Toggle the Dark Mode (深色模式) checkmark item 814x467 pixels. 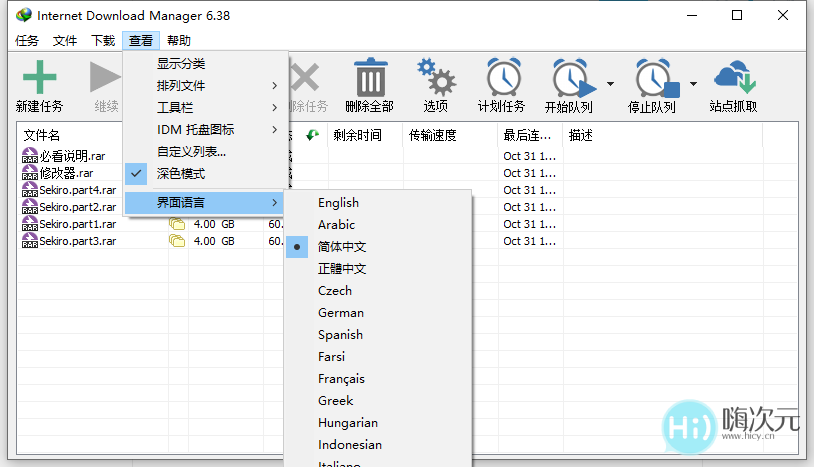point(206,173)
